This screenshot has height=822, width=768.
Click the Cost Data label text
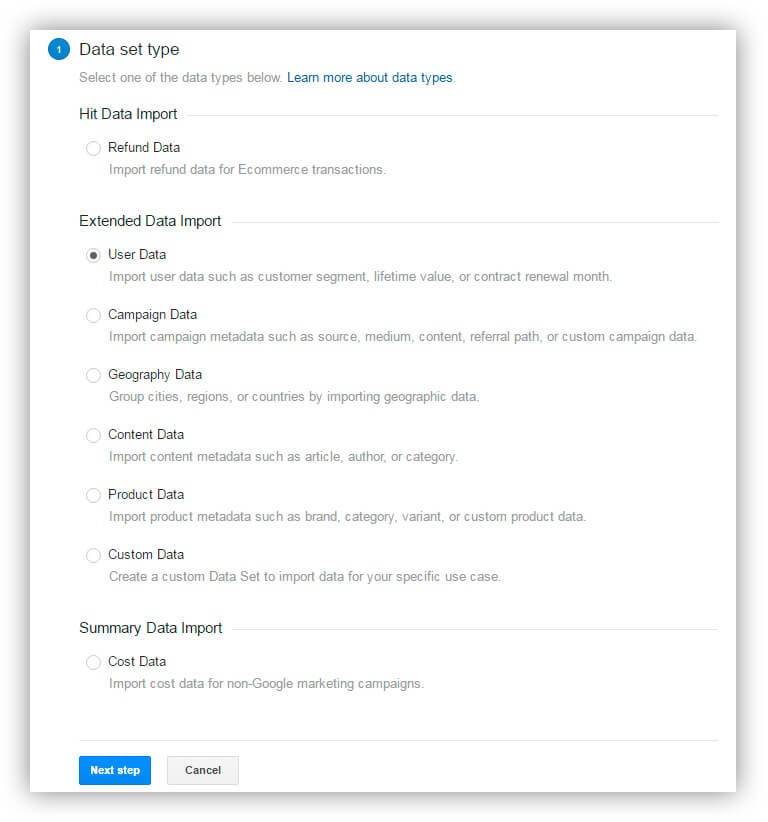pyautogui.click(x=137, y=661)
